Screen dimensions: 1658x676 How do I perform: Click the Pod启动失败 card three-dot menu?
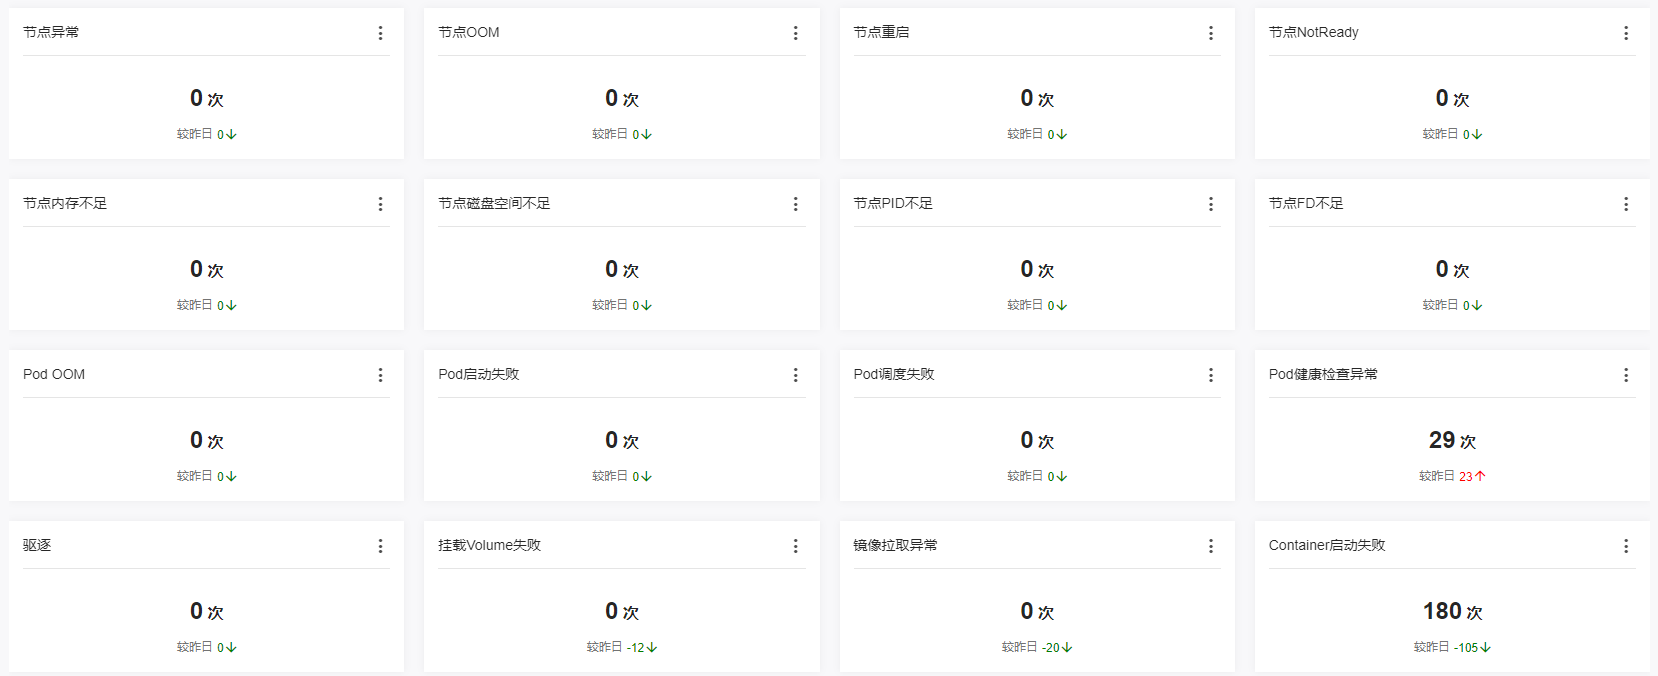coord(795,375)
